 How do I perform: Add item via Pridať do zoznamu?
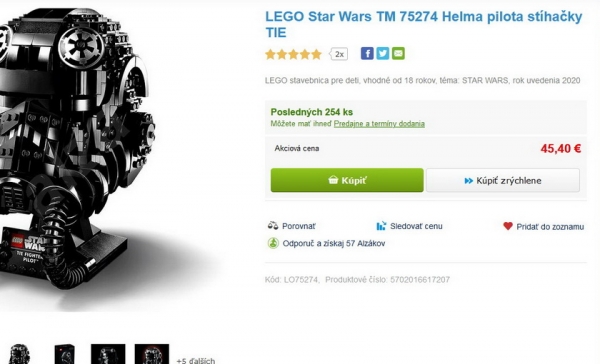pyautogui.click(x=550, y=227)
